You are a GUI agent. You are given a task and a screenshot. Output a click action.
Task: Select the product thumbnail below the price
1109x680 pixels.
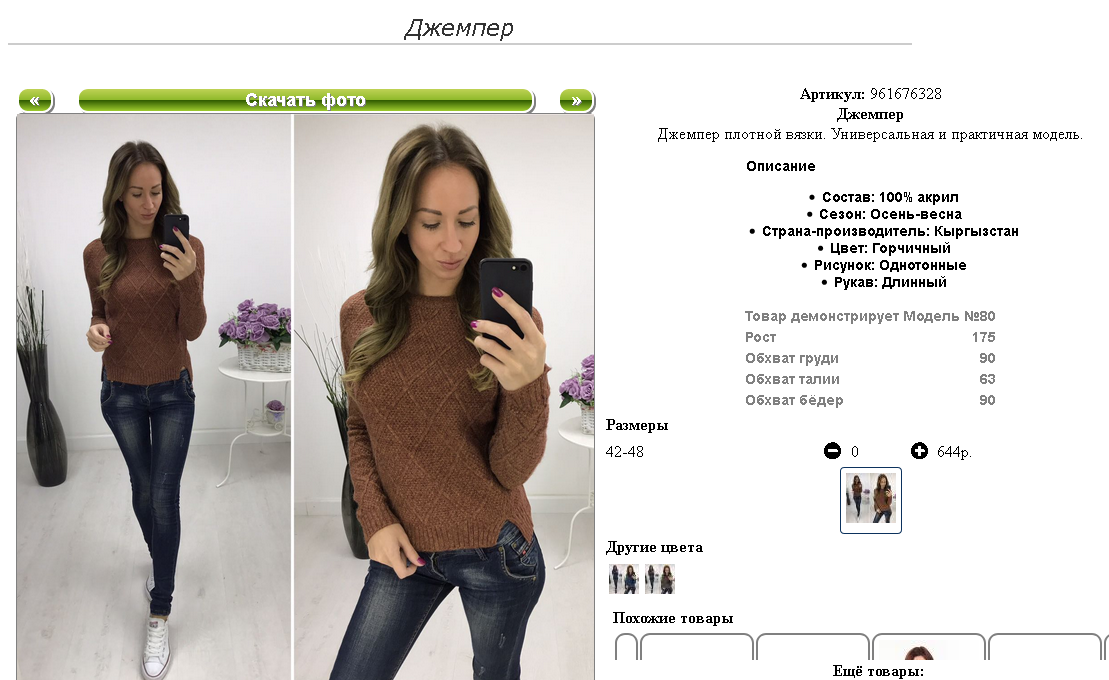click(x=871, y=500)
